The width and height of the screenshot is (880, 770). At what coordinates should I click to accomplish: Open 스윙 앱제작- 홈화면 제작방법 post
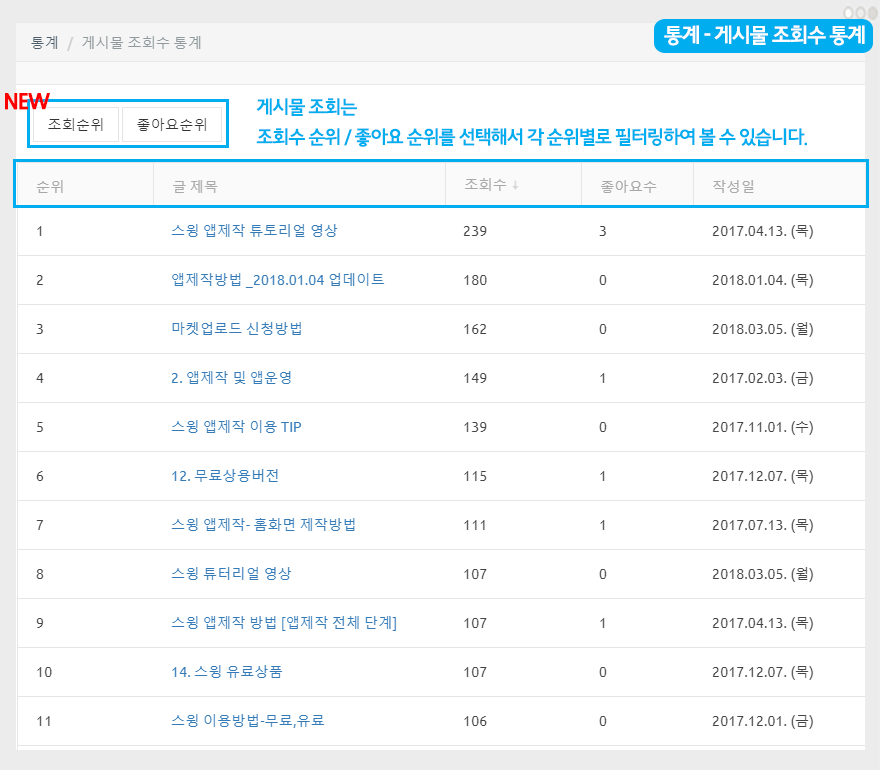coord(263,525)
